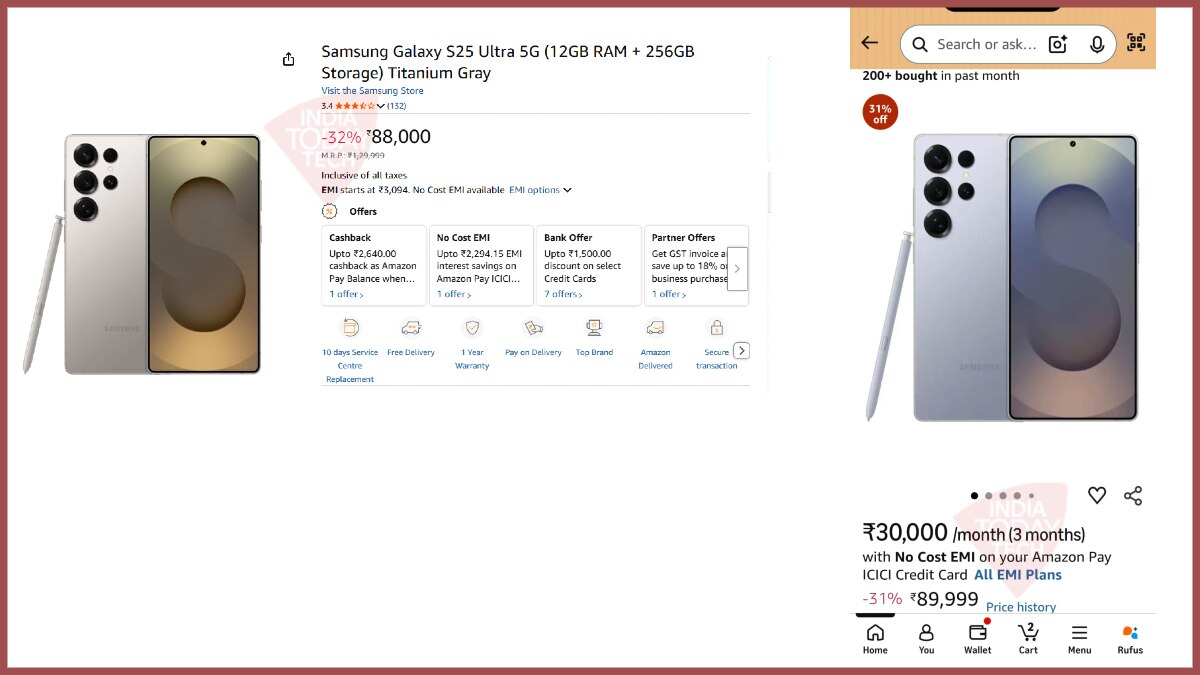
Task: Expand the EMI options dropdown
Action: point(540,190)
